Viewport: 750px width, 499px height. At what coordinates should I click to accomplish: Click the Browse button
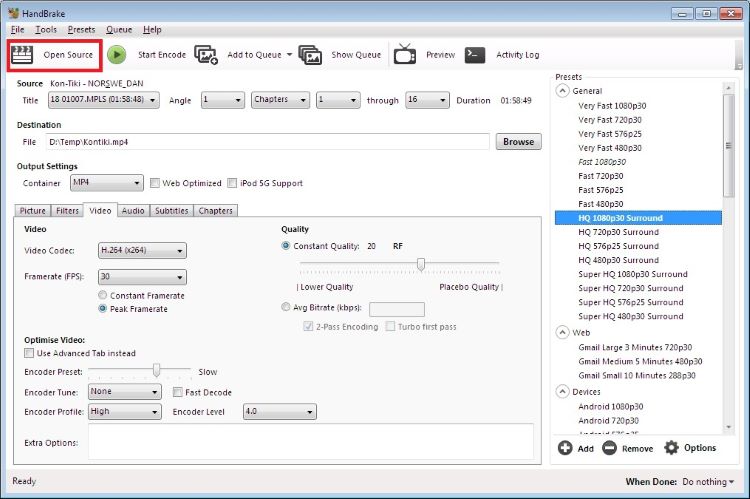coord(518,142)
